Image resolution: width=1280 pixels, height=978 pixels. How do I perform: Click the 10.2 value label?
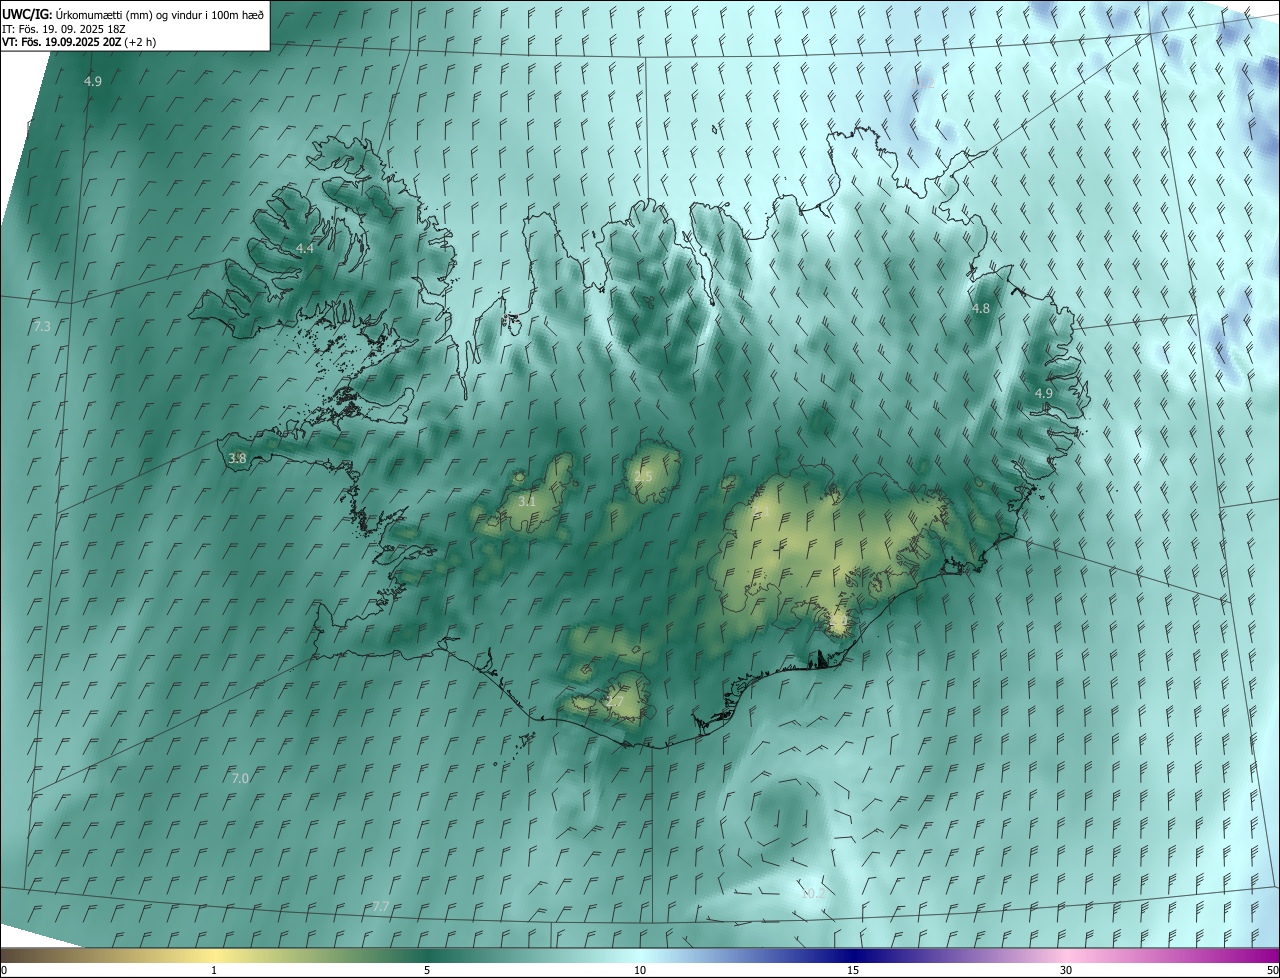[x=814, y=894]
